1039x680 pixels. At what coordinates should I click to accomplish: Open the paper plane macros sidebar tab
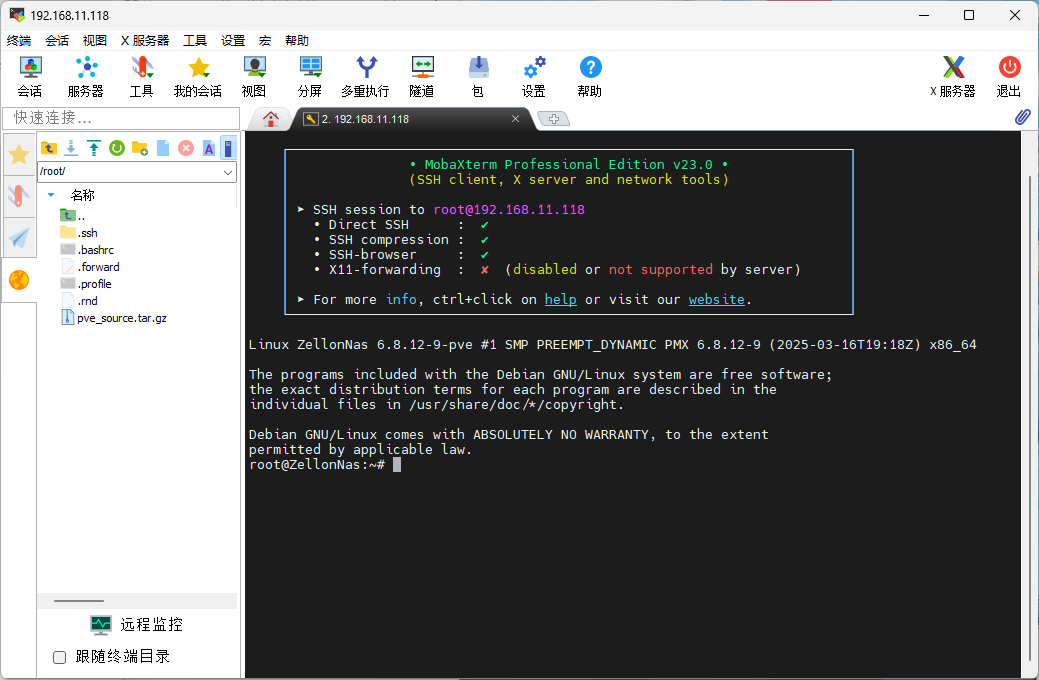click(19, 238)
